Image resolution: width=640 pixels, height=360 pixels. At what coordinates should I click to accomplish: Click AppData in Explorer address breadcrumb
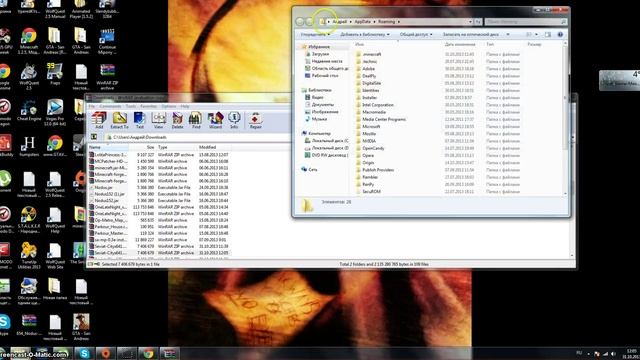coord(362,22)
